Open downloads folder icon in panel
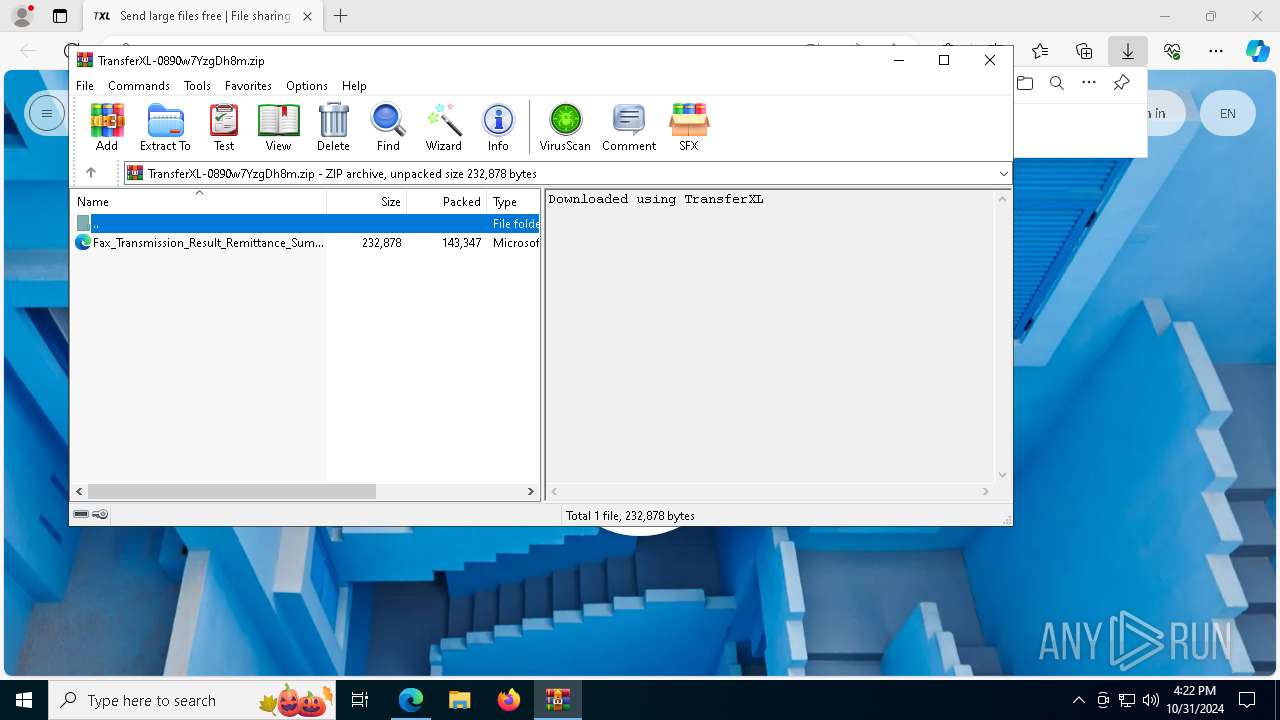1280x720 pixels. 1025,83
